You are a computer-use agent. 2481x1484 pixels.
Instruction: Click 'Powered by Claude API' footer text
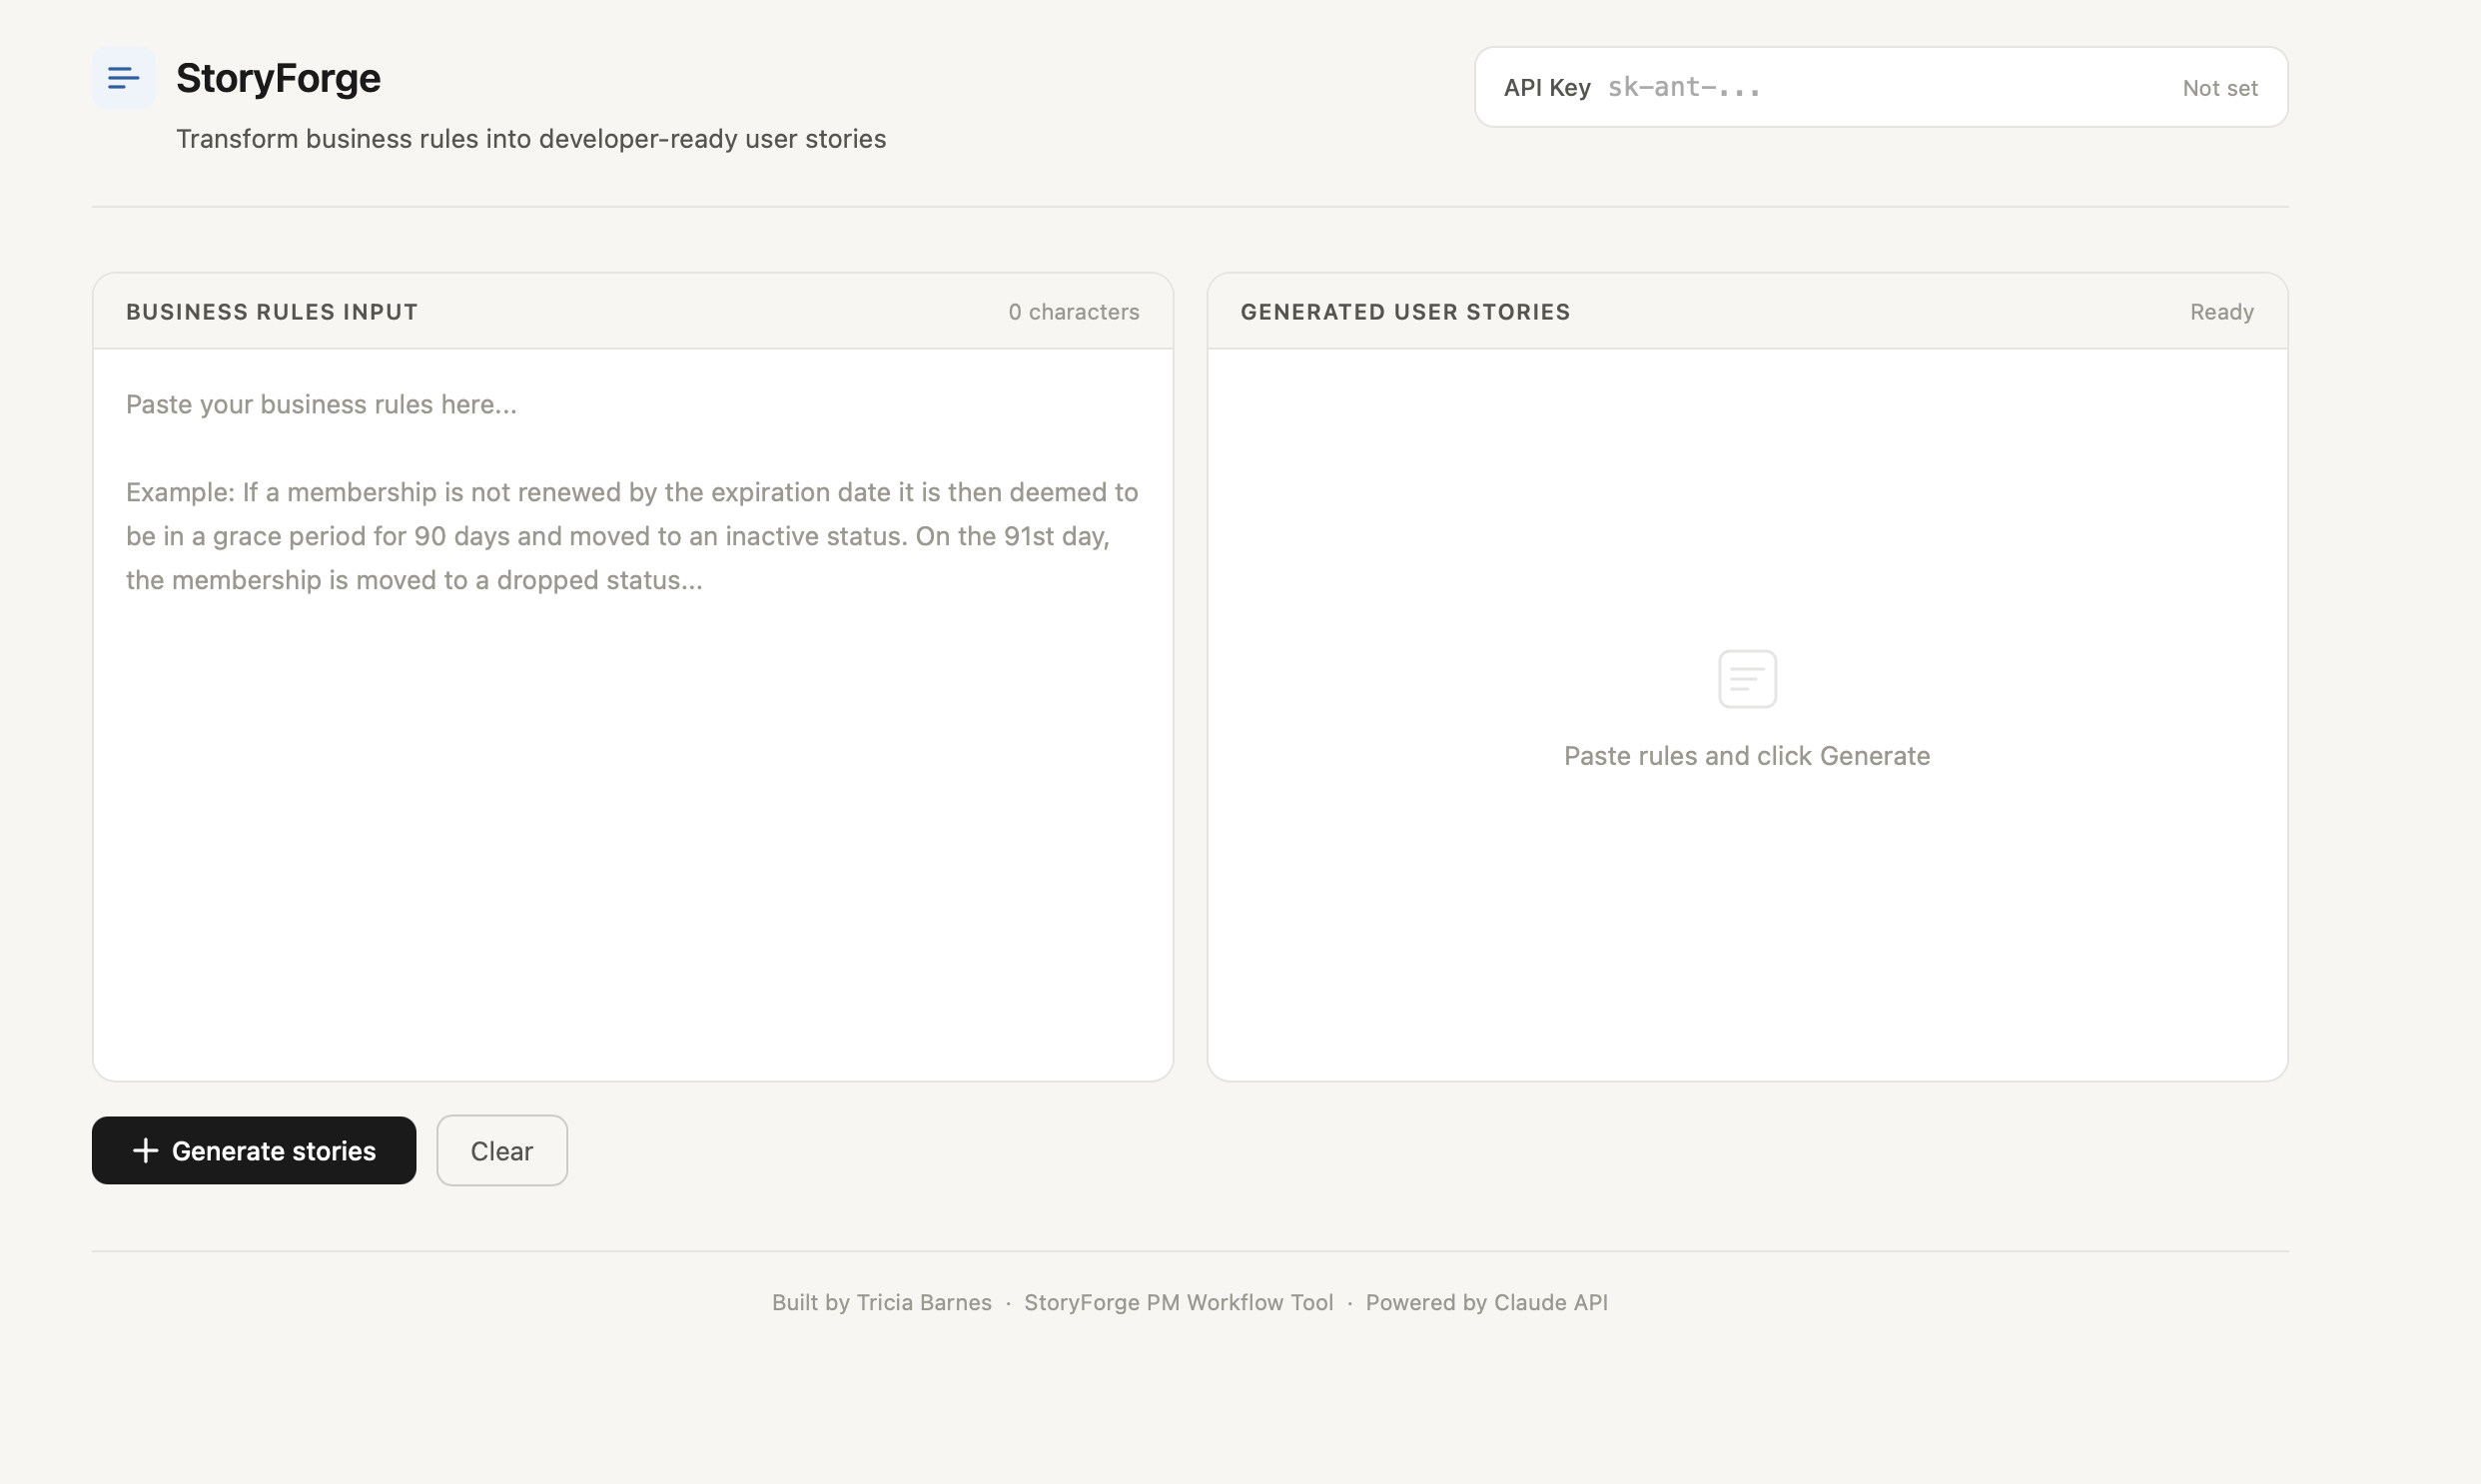[x=1486, y=1302]
